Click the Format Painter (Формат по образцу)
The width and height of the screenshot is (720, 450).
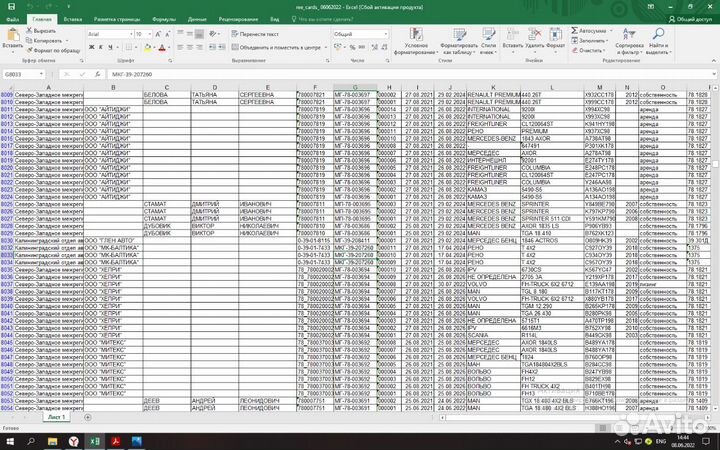click(x=56, y=49)
